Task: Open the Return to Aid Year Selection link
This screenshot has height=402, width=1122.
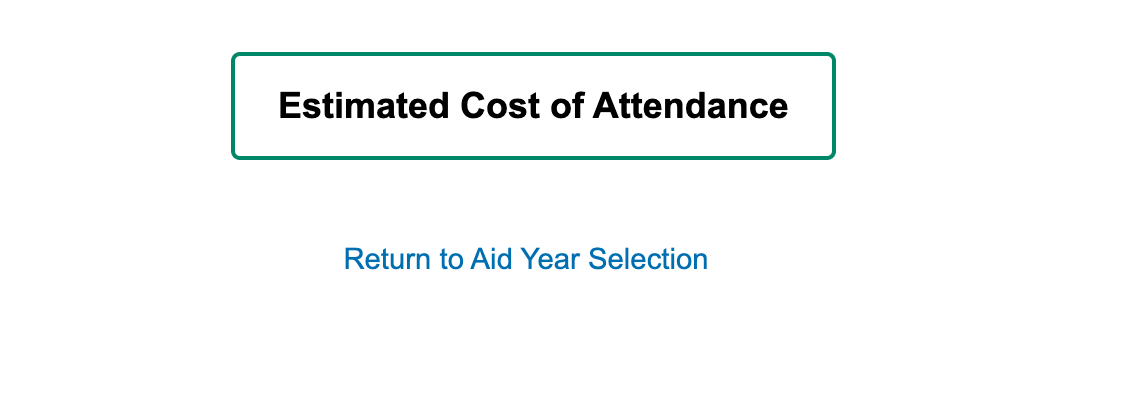Action: [526, 259]
